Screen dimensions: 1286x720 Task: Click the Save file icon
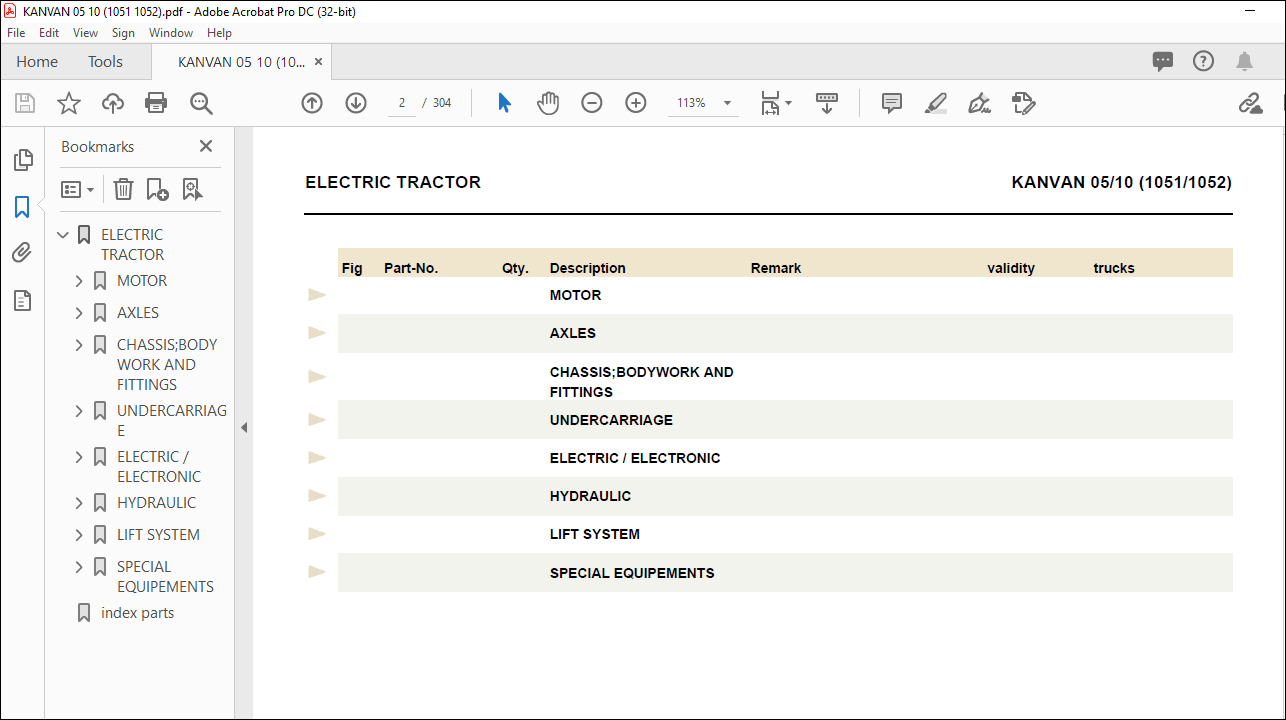(x=25, y=103)
